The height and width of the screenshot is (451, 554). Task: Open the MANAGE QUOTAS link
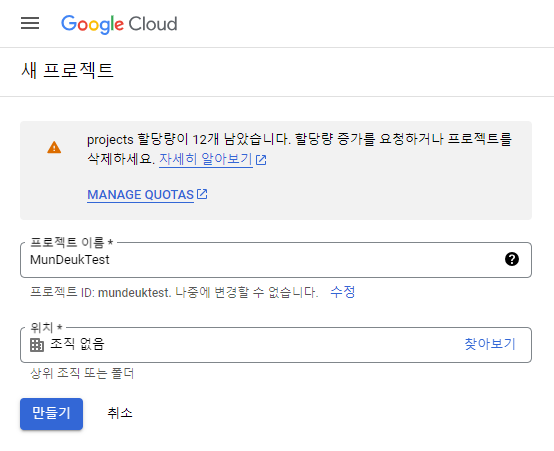[x=141, y=195]
